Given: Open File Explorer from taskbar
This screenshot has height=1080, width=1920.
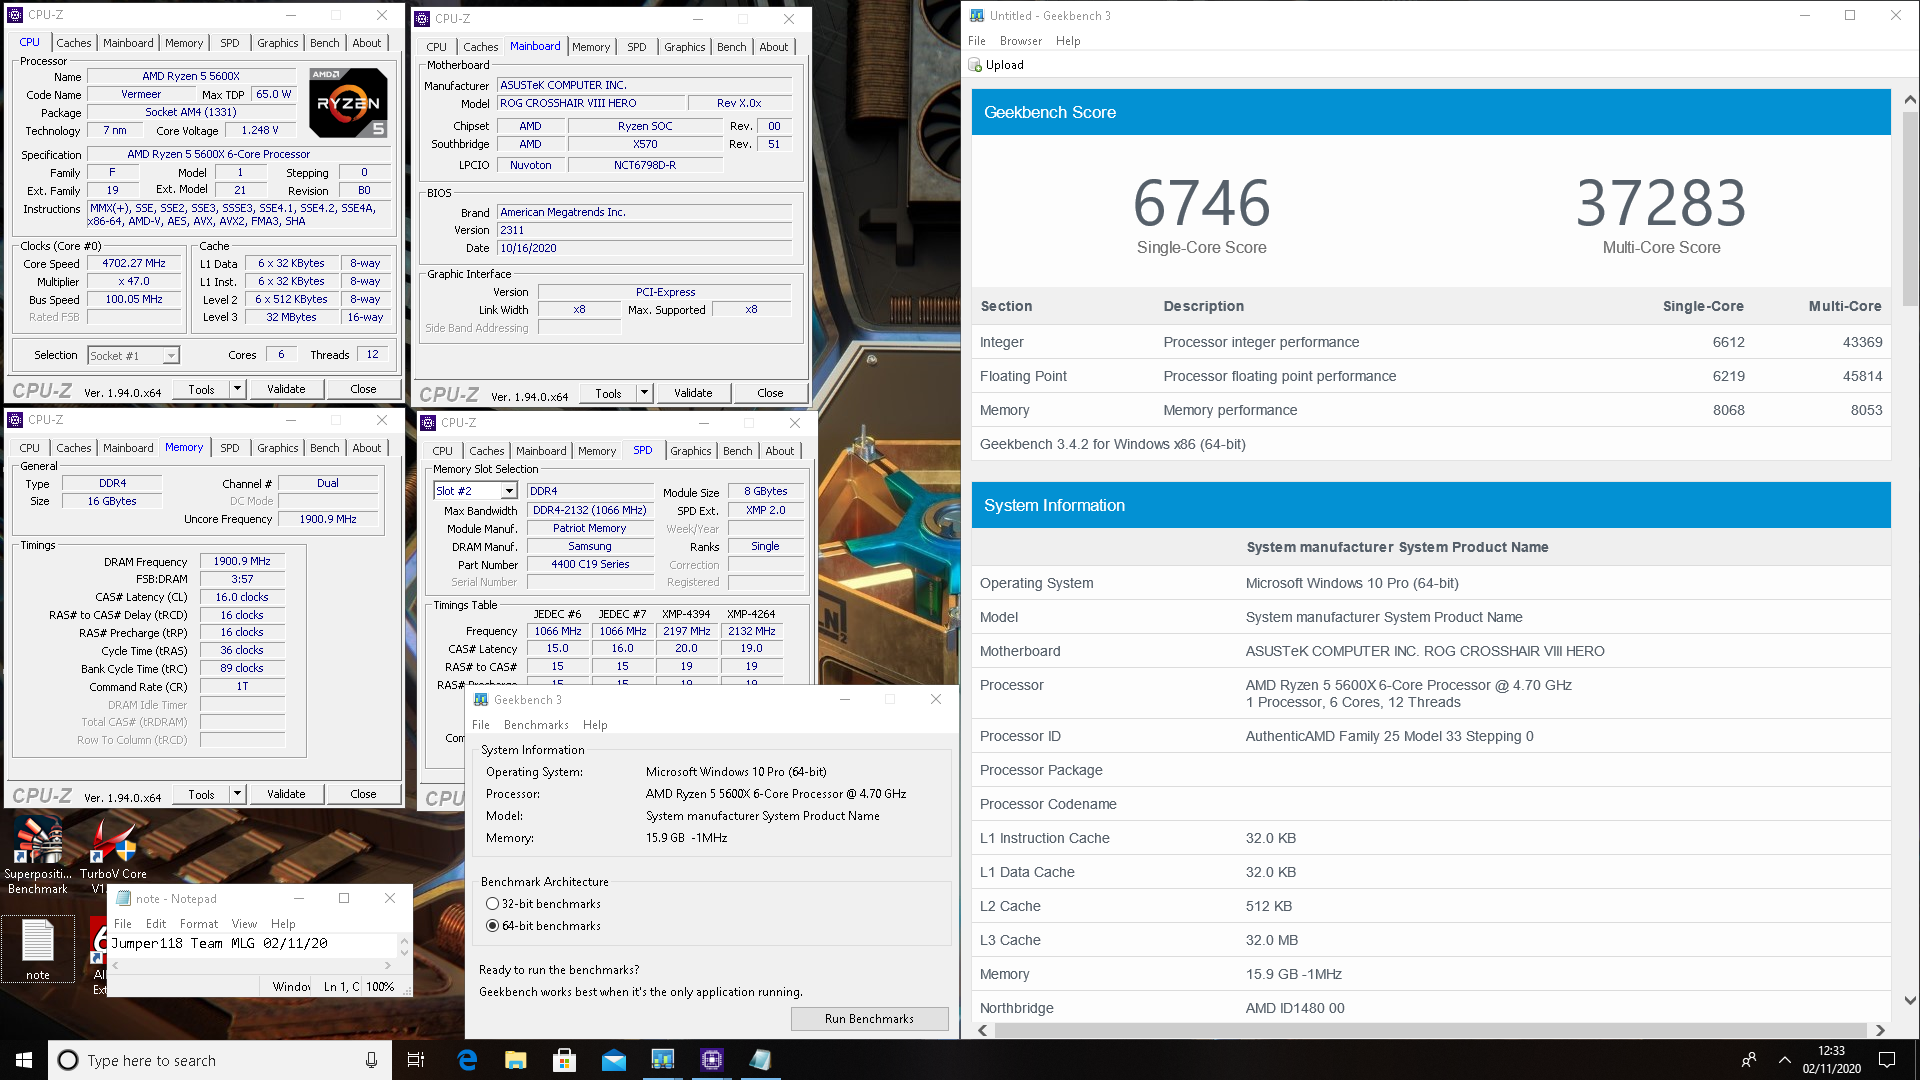Looking at the screenshot, I should pos(516,1060).
